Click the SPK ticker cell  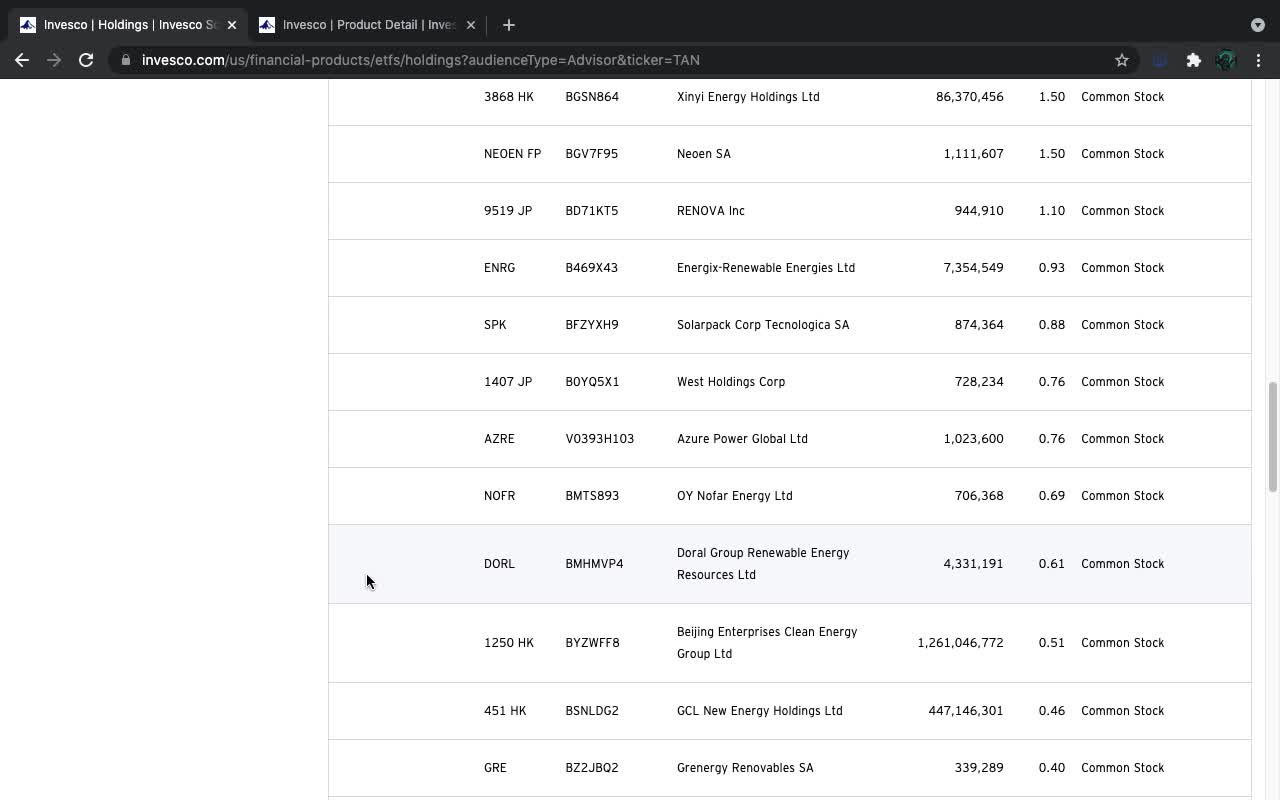pyautogui.click(x=495, y=325)
